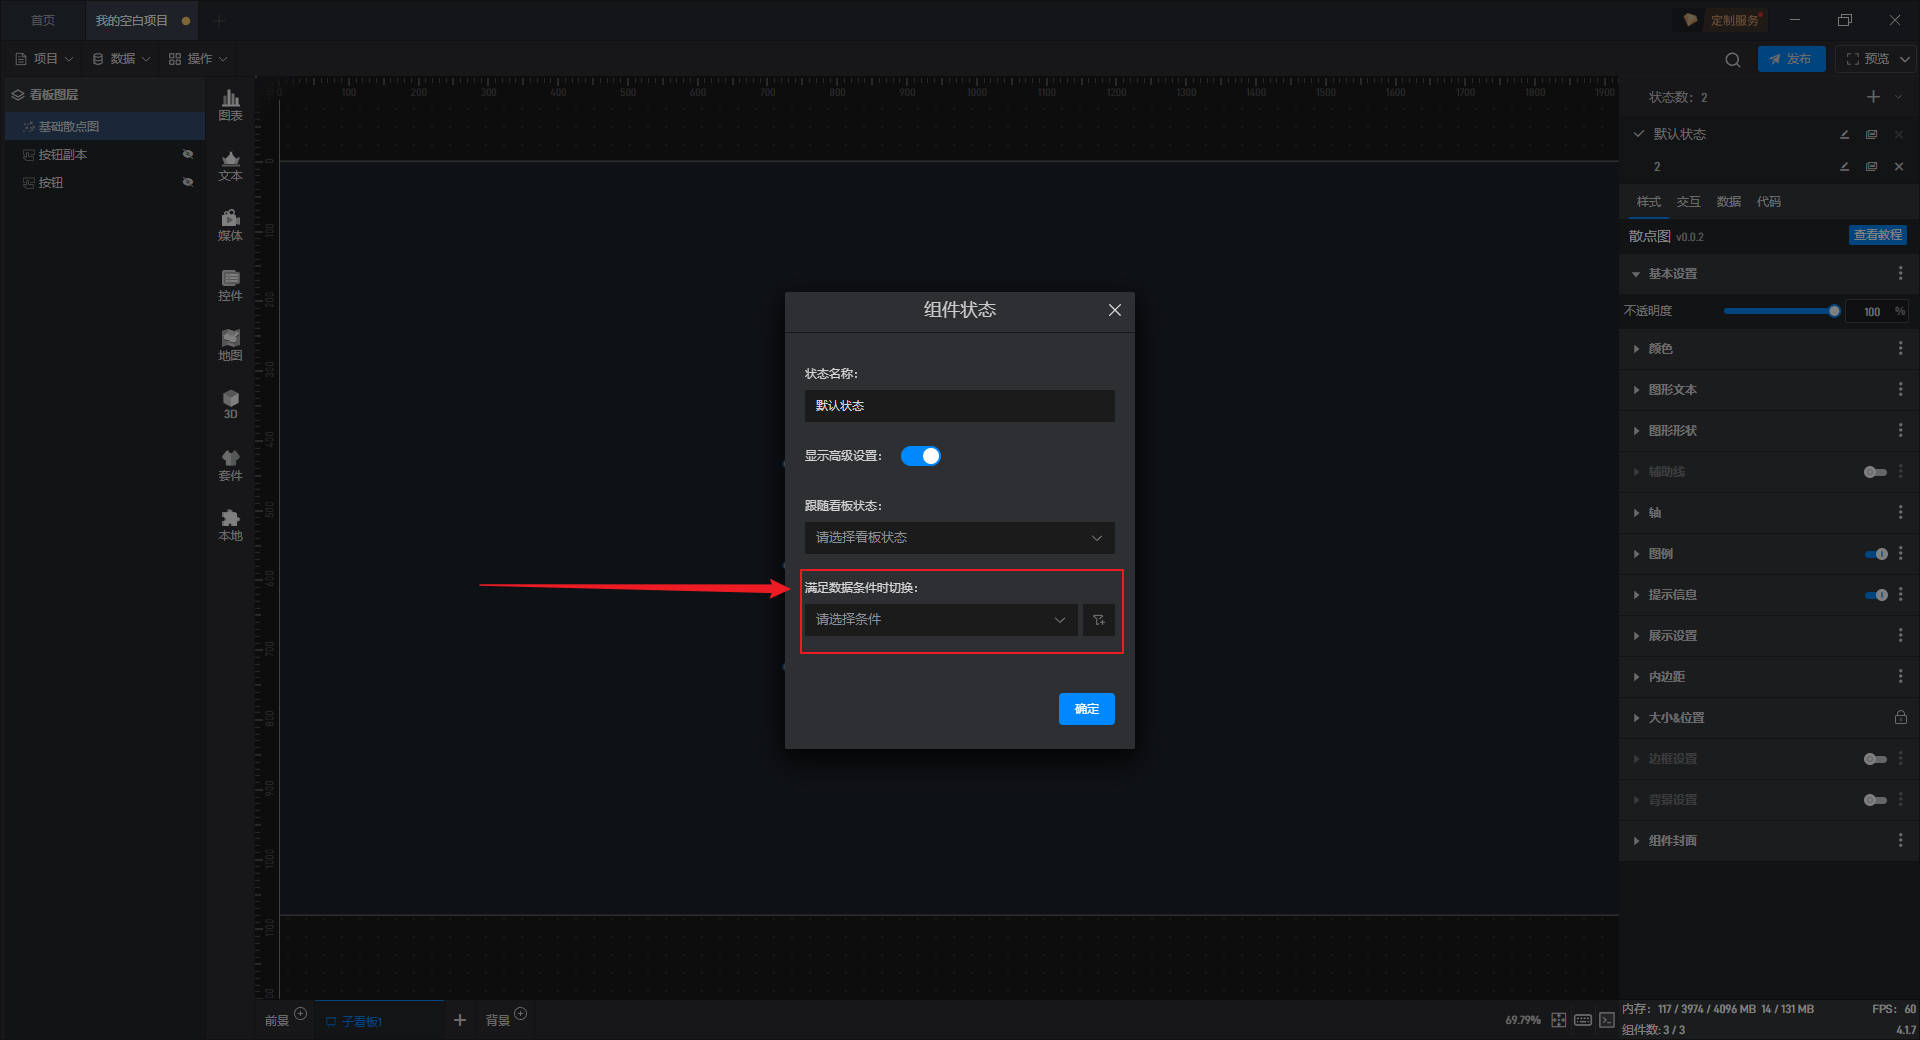Click the 发布 publish button

[x=1791, y=59]
